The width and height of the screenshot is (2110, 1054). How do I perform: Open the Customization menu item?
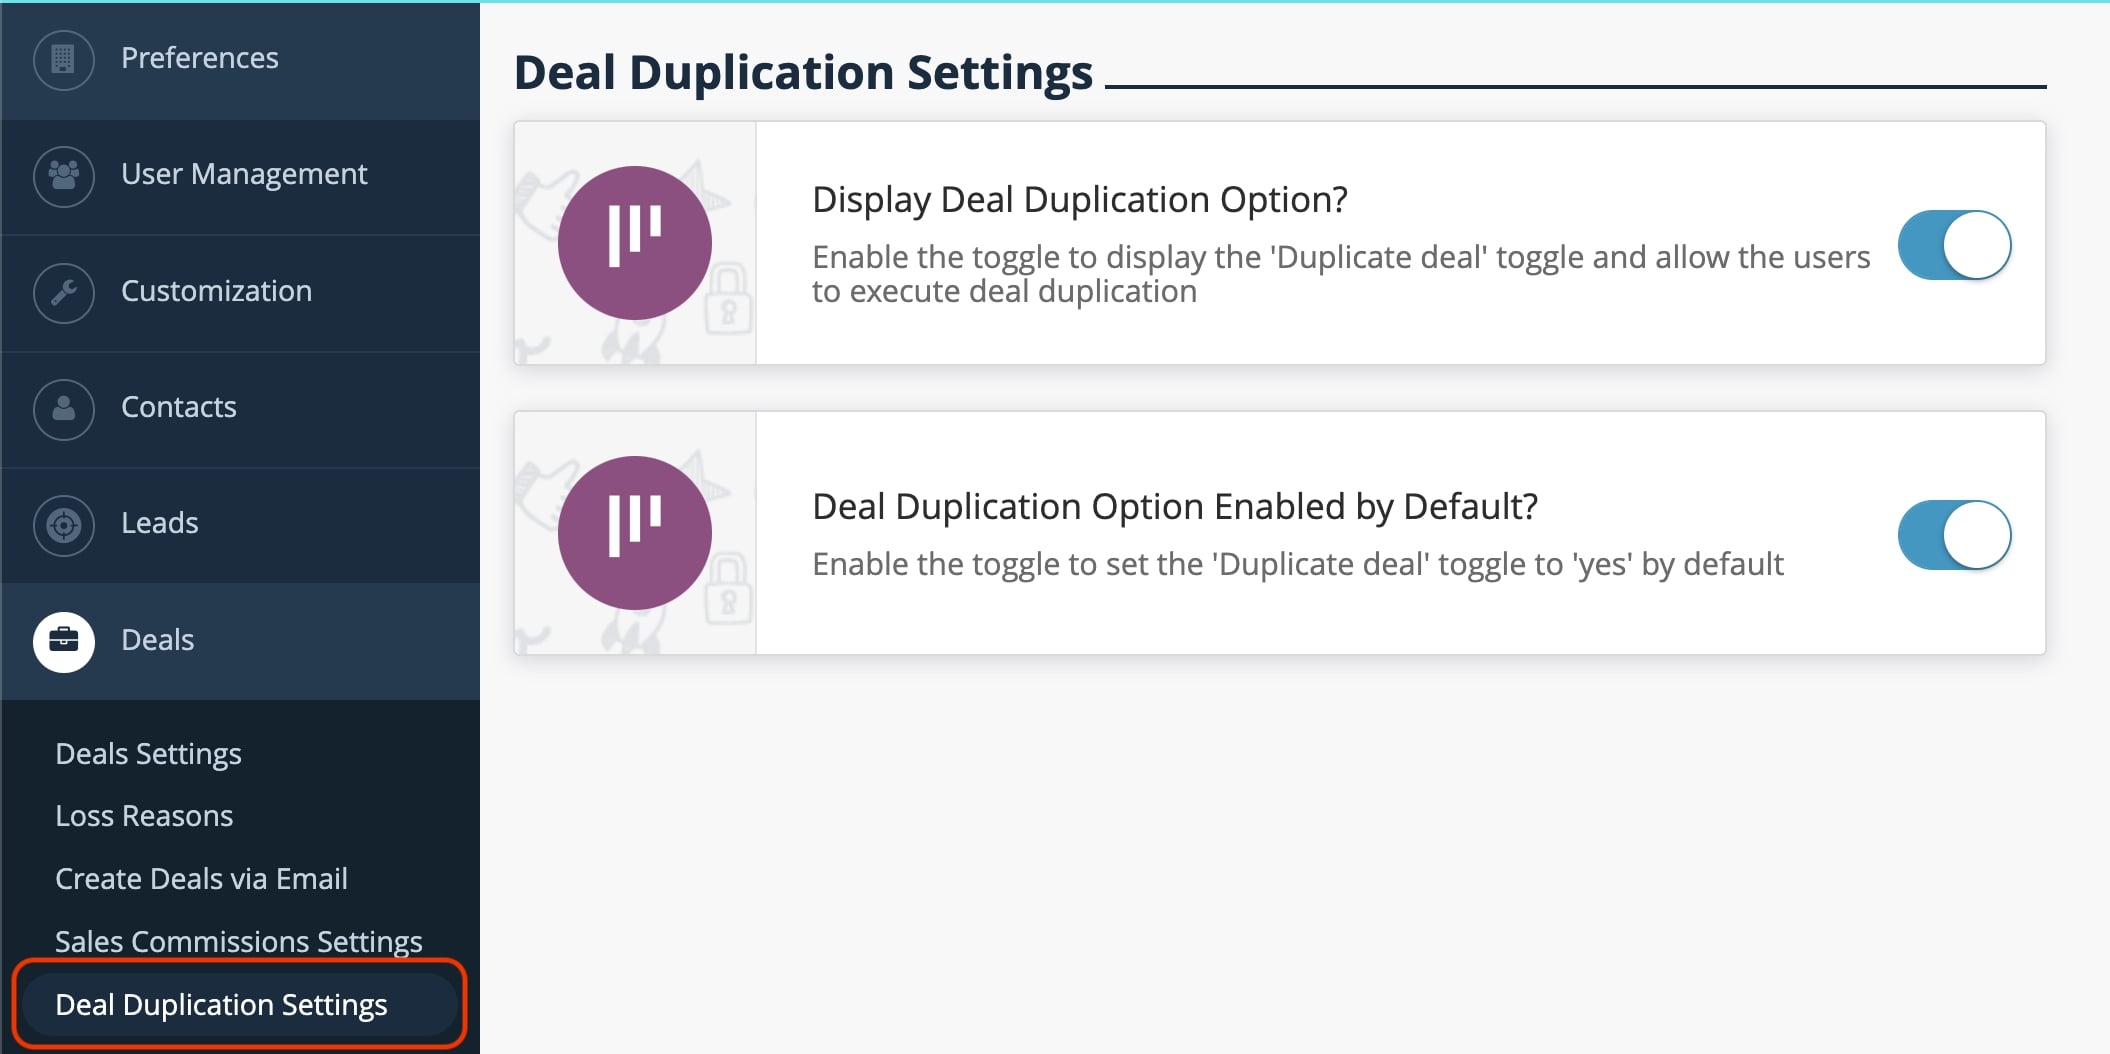click(216, 292)
